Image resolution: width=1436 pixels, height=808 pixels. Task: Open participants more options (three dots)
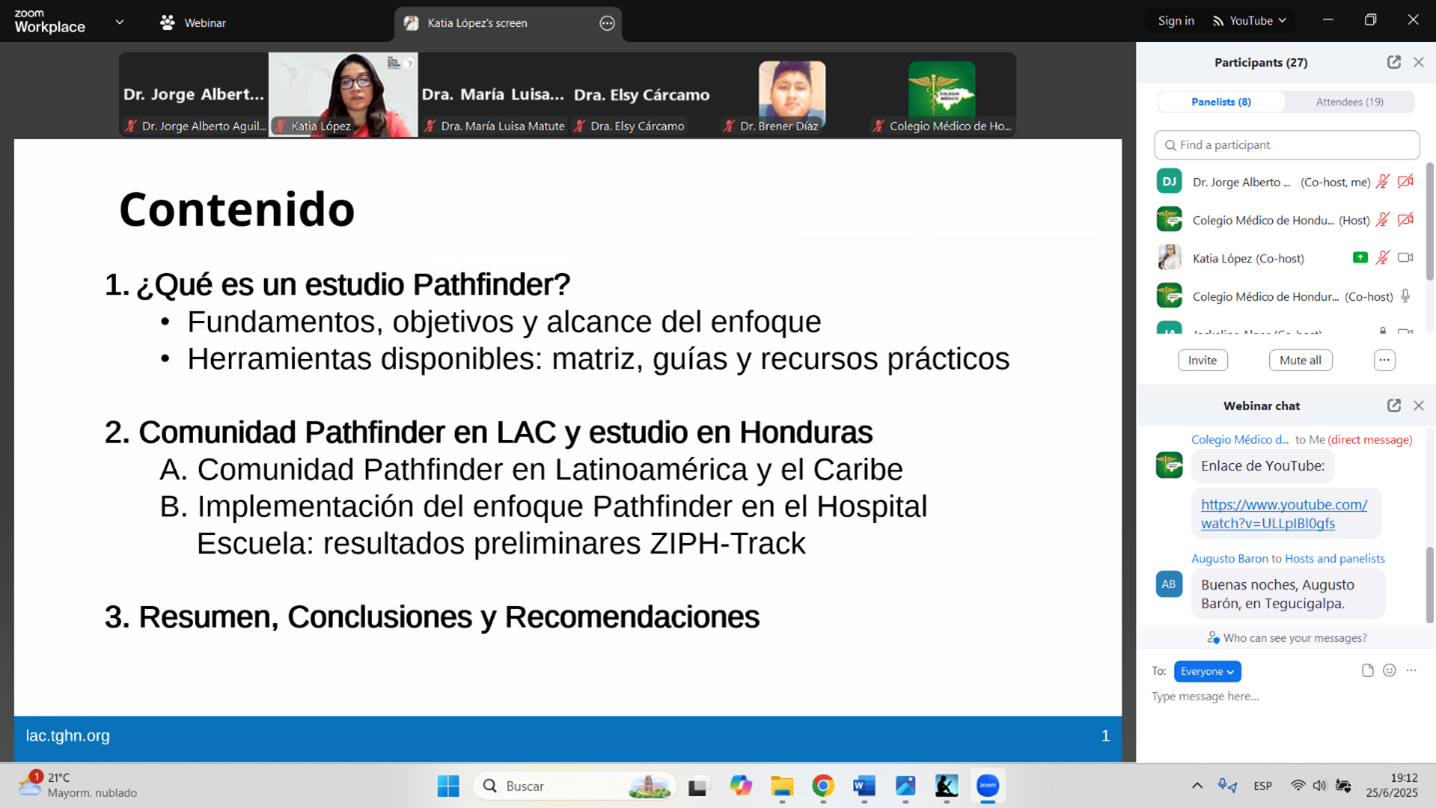1384,360
